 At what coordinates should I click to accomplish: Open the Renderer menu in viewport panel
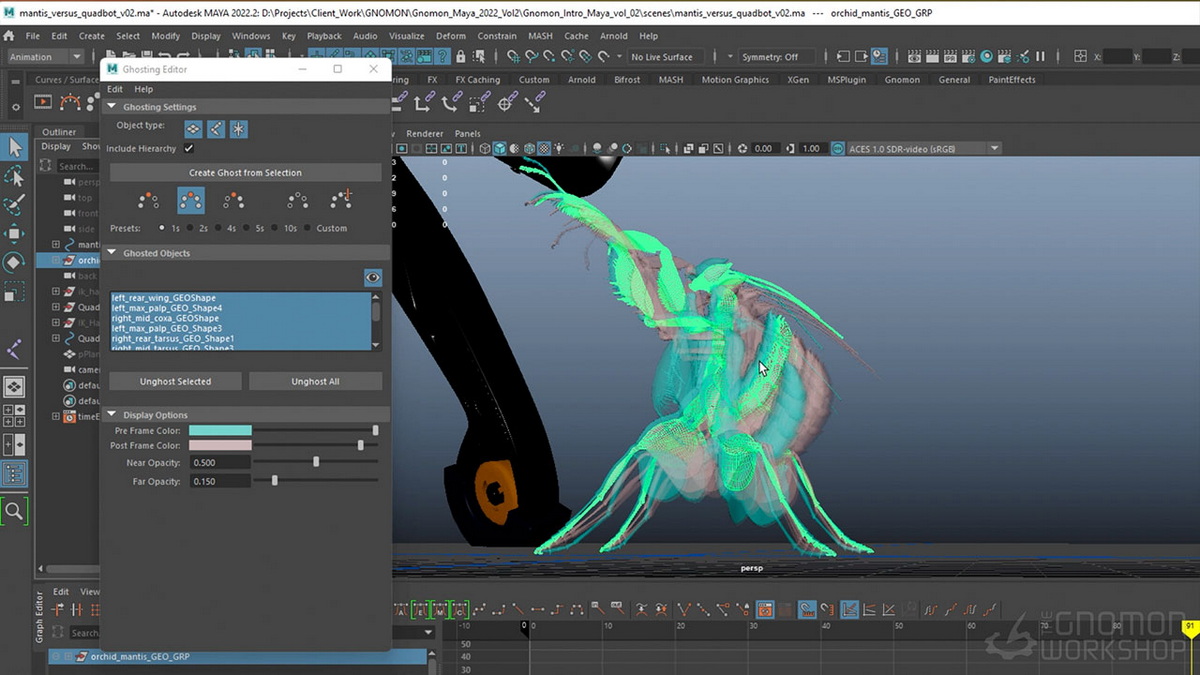coord(425,133)
